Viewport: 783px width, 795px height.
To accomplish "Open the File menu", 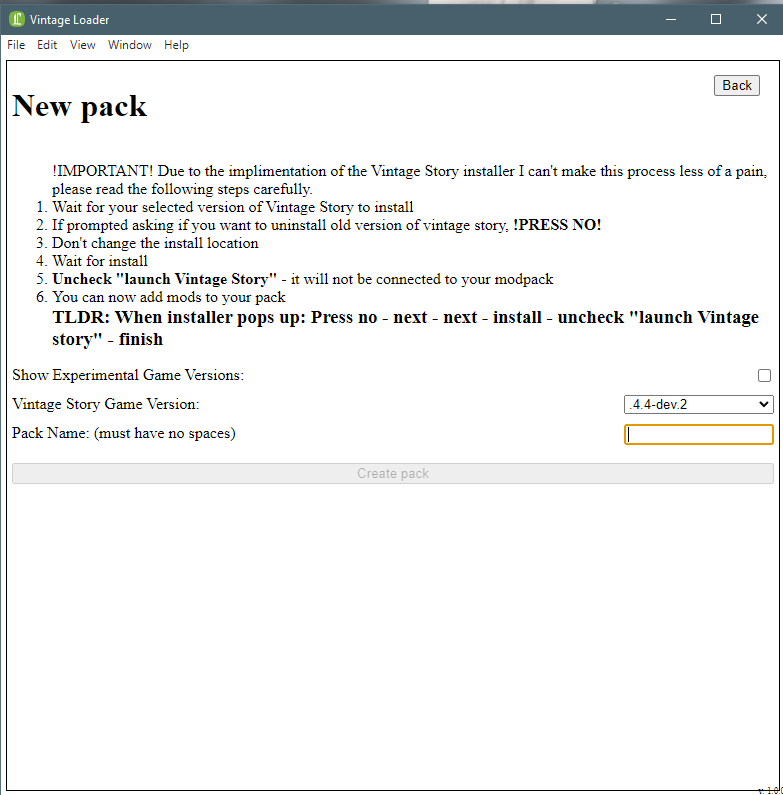I will click(16, 45).
